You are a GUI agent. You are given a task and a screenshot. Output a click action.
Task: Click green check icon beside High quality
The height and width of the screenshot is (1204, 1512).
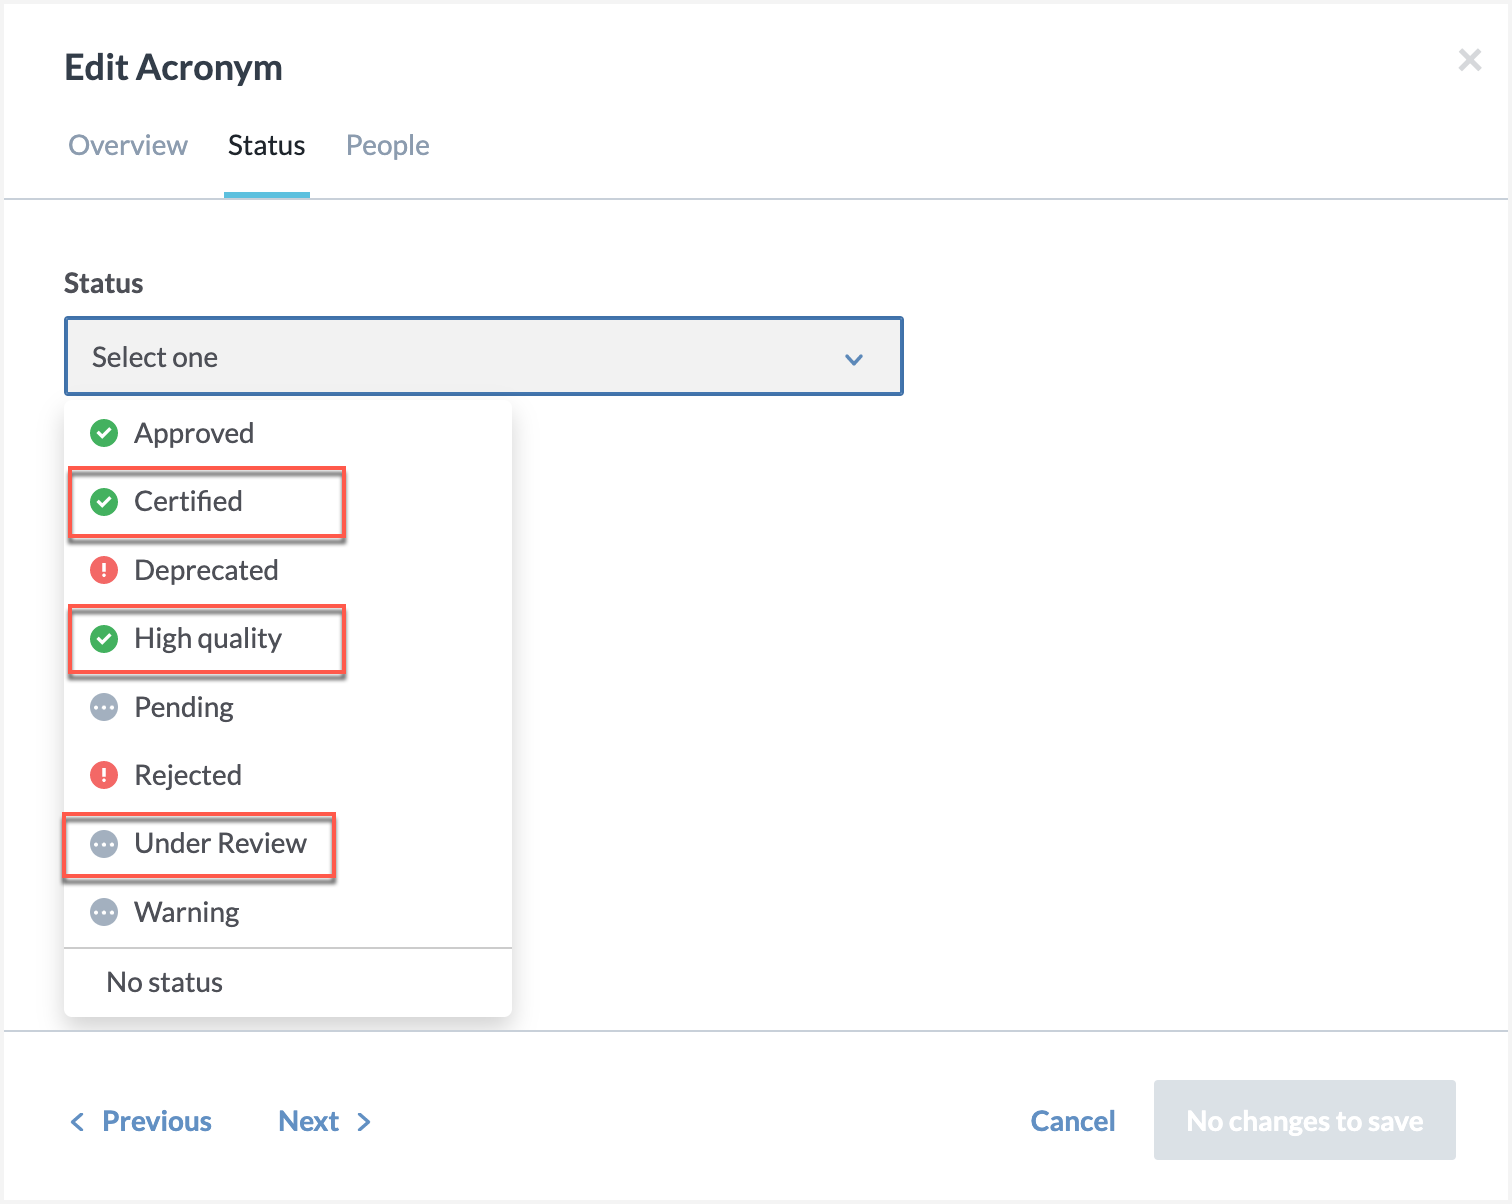point(104,638)
